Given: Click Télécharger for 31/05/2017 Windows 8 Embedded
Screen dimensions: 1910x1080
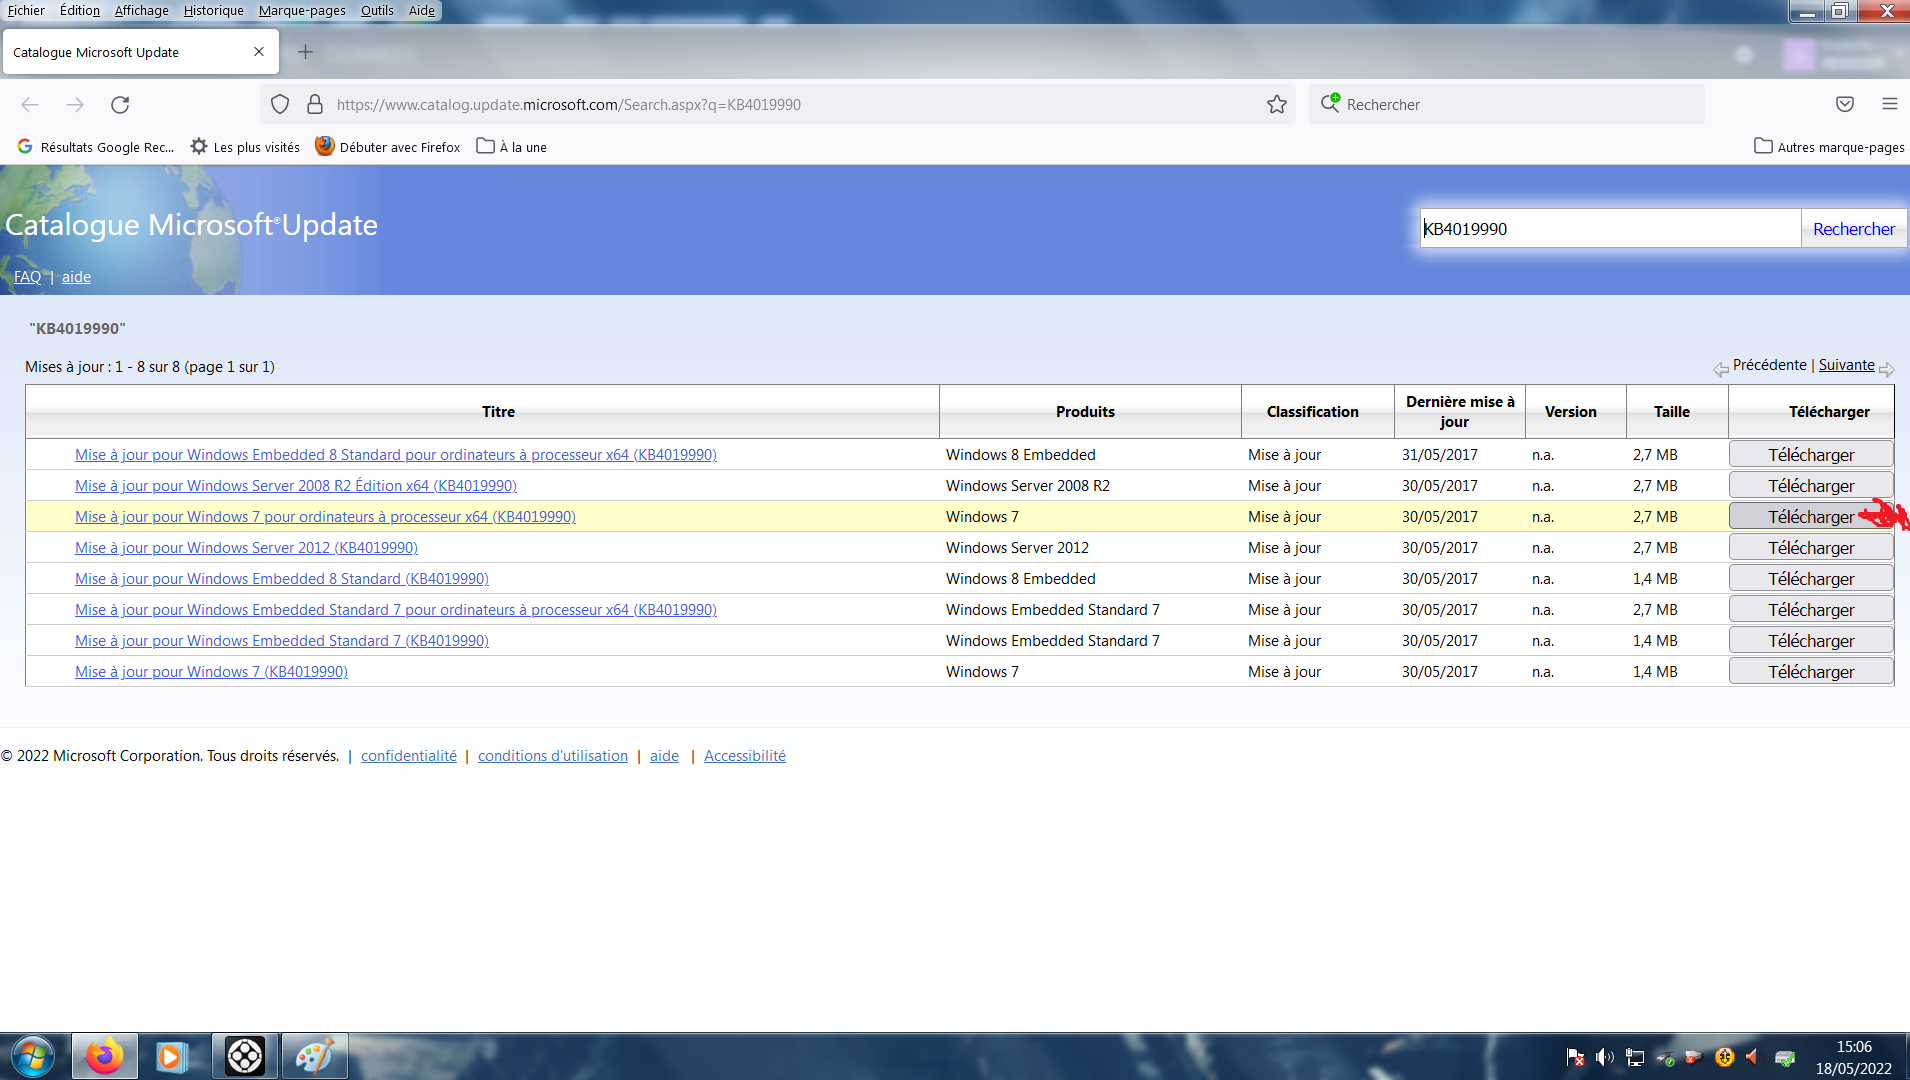Looking at the screenshot, I should (1810, 455).
